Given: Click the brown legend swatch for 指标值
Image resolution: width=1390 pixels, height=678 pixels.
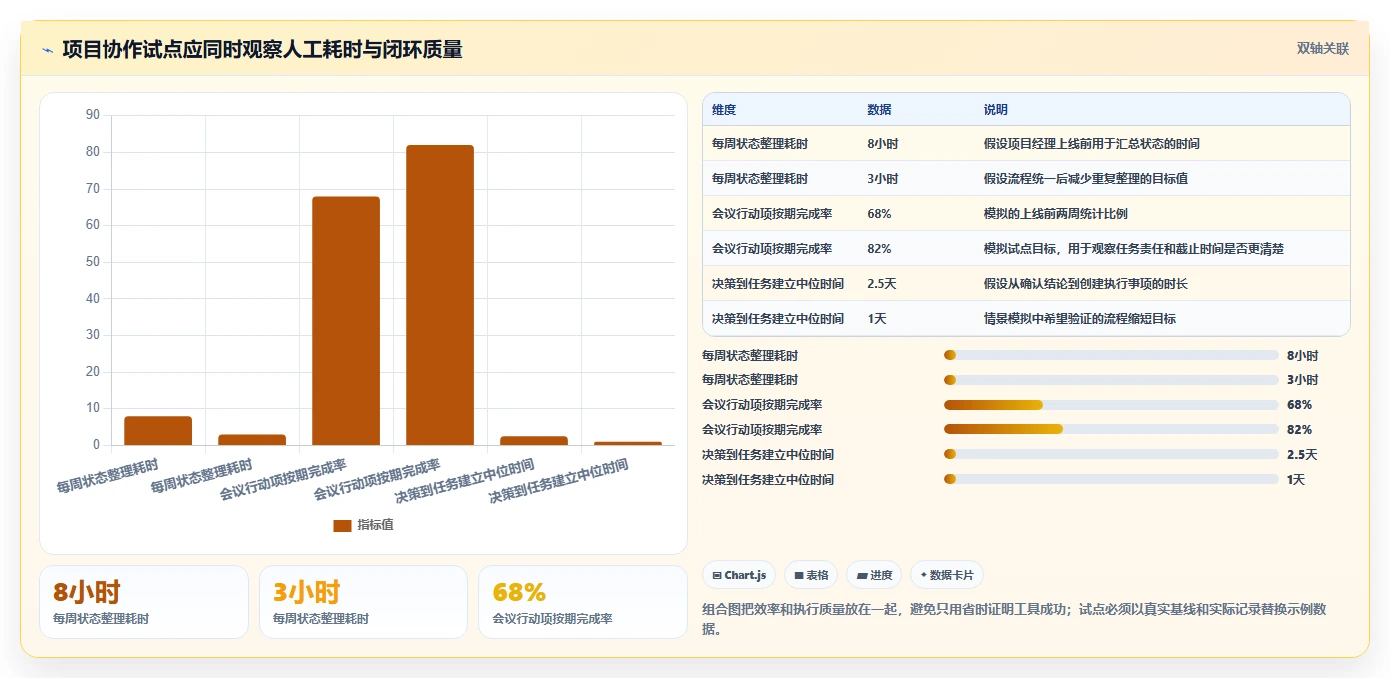Looking at the screenshot, I should [342, 525].
